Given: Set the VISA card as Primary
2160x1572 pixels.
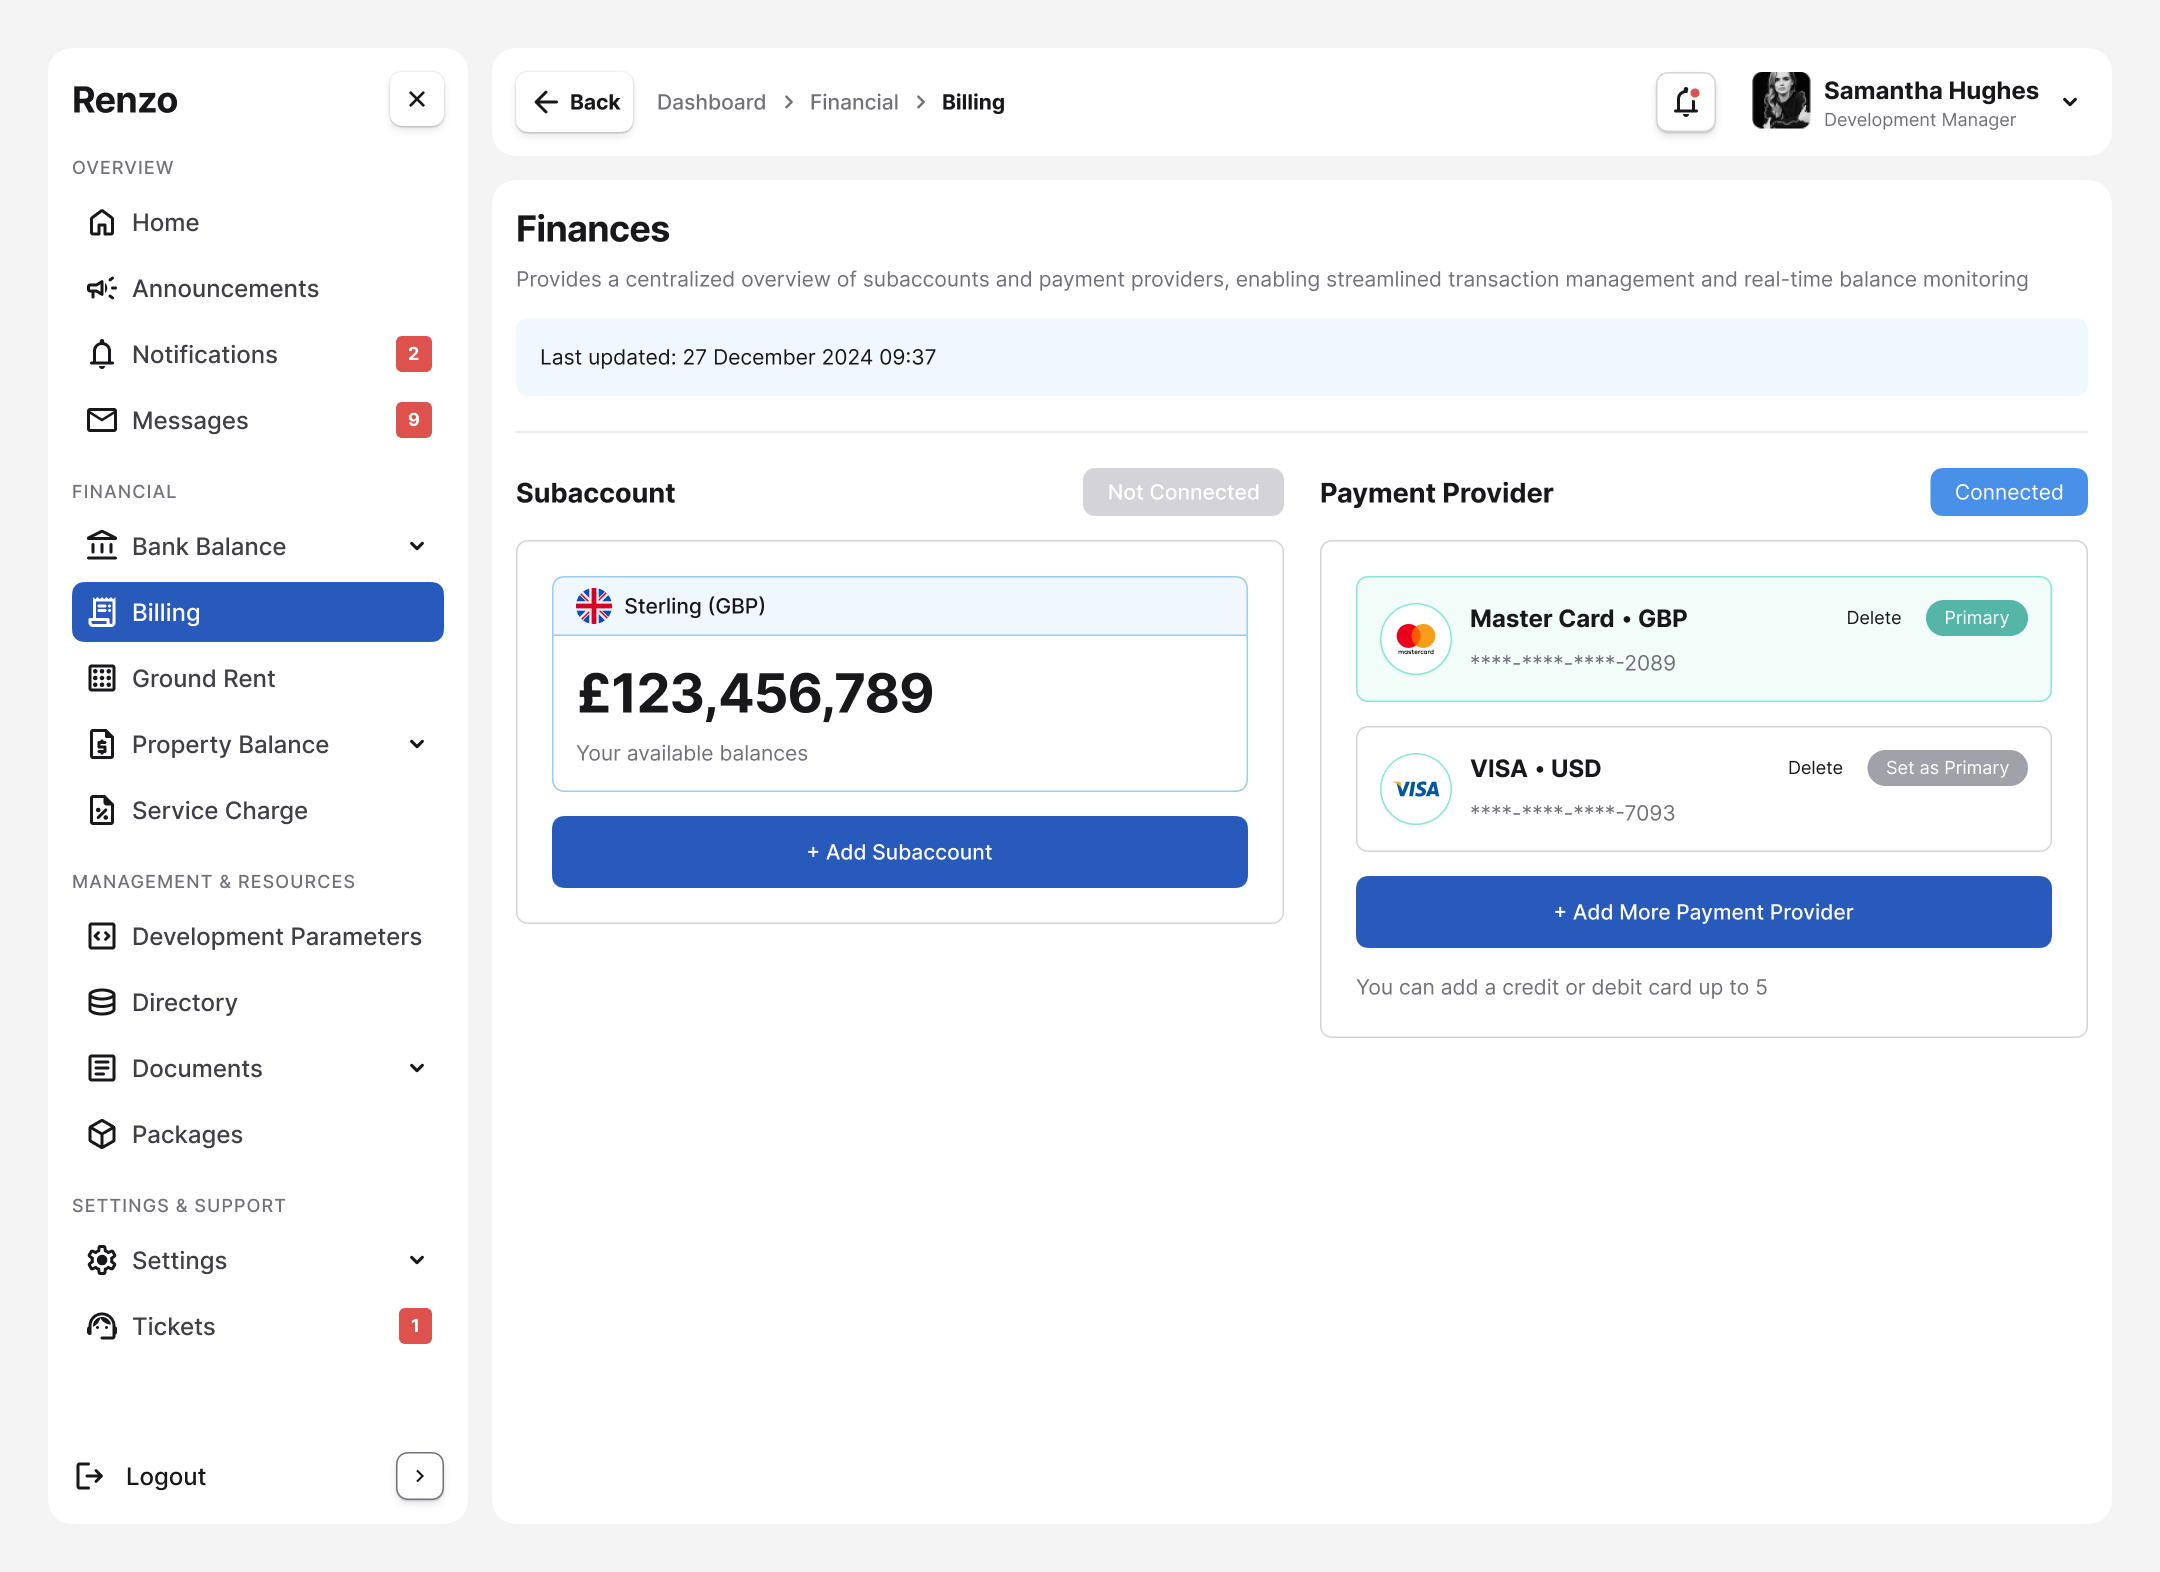Looking at the screenshot, I should [x=1947, y=768].
